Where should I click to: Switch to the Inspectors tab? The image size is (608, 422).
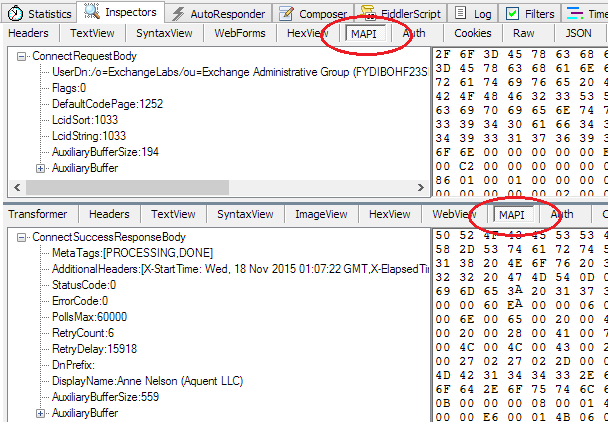(x=121, y=12)
